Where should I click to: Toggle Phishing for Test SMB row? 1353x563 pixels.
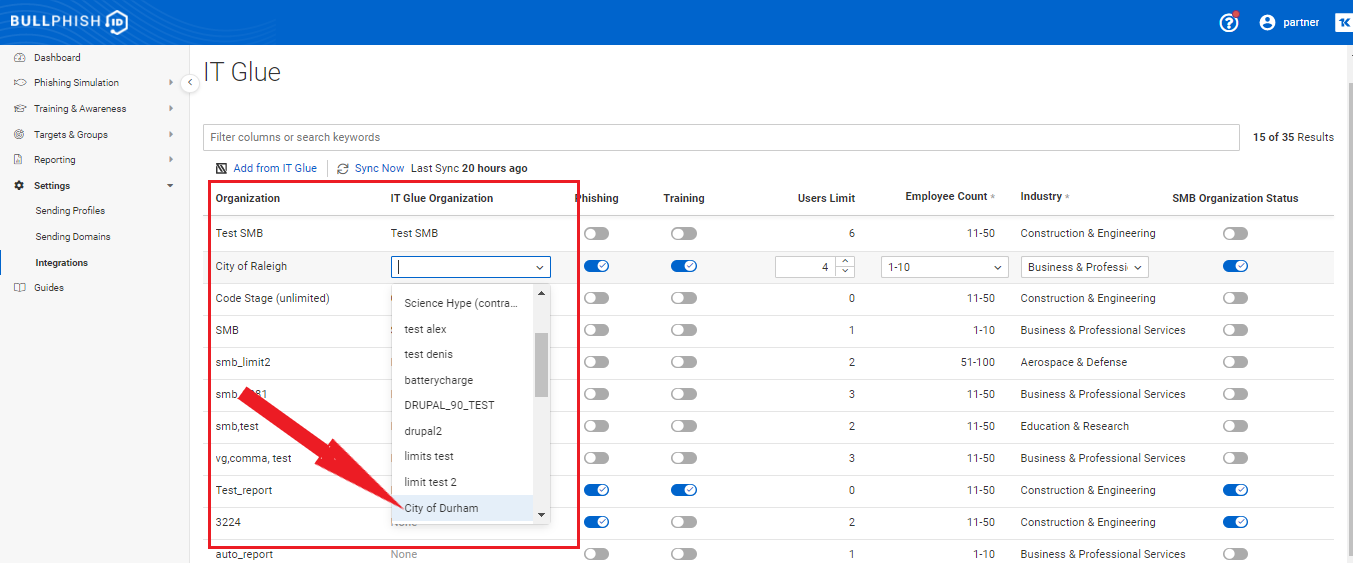(596, 234)
